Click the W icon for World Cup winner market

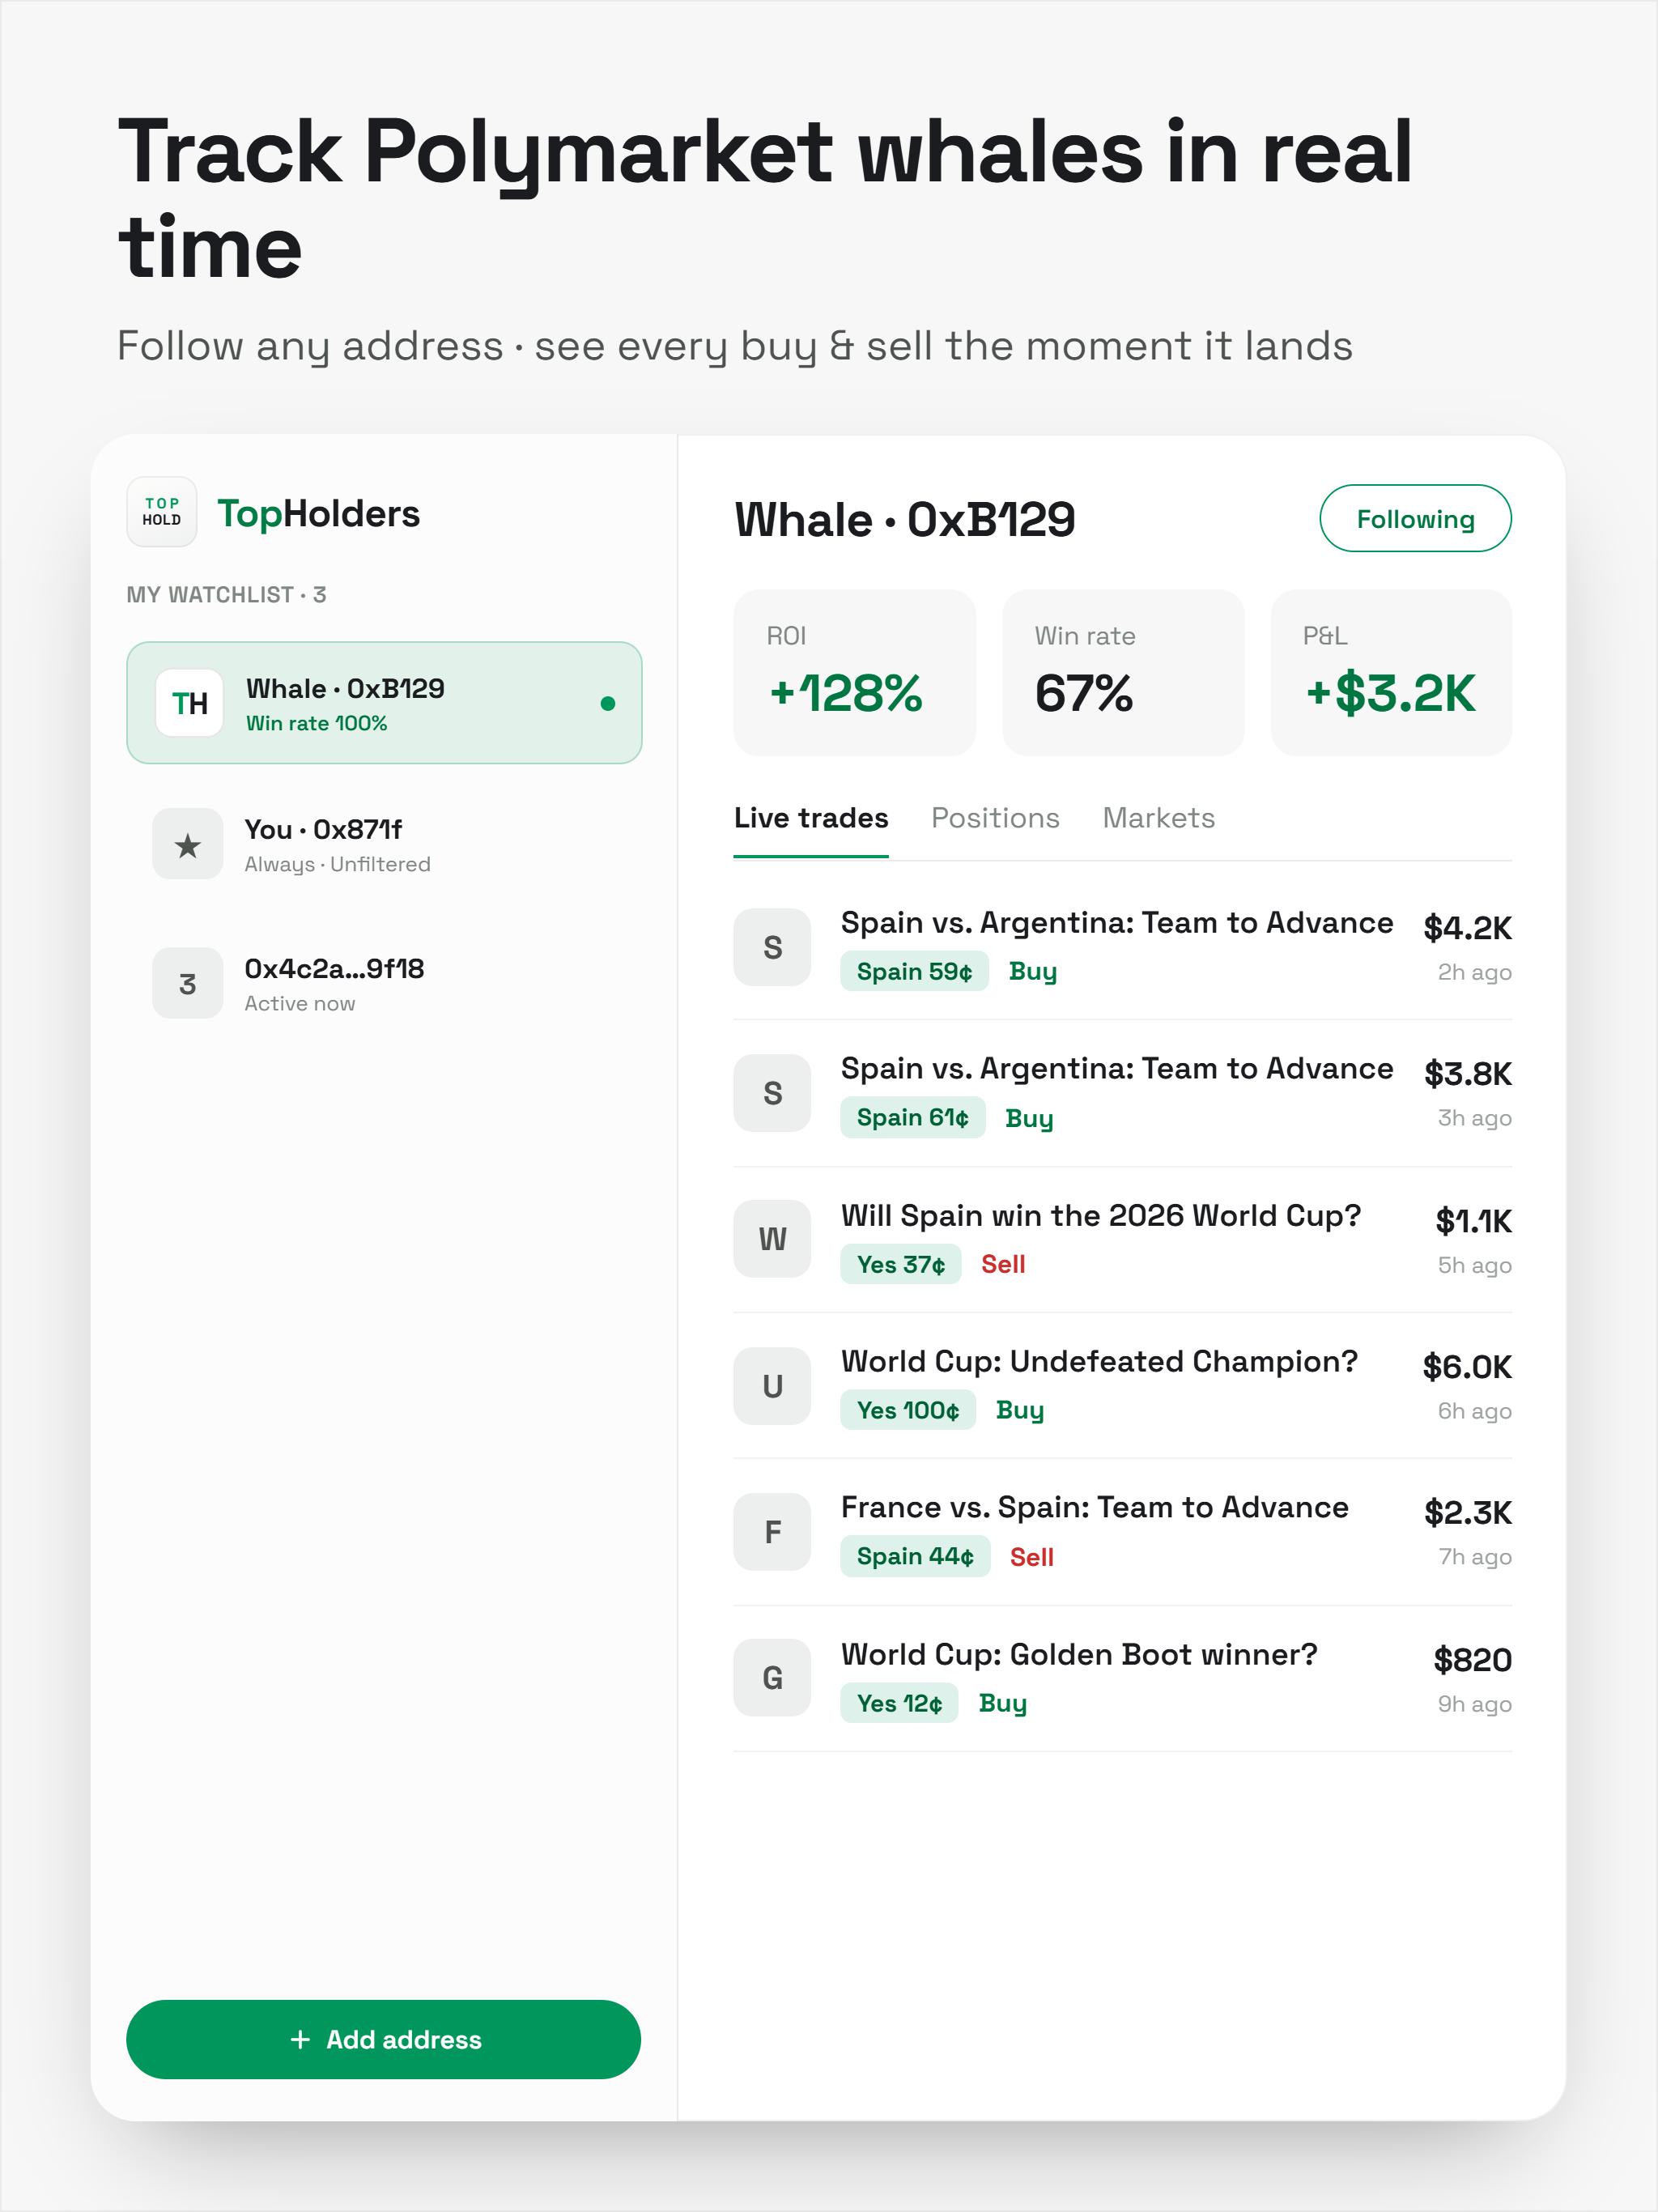(x=772, y=1239)
